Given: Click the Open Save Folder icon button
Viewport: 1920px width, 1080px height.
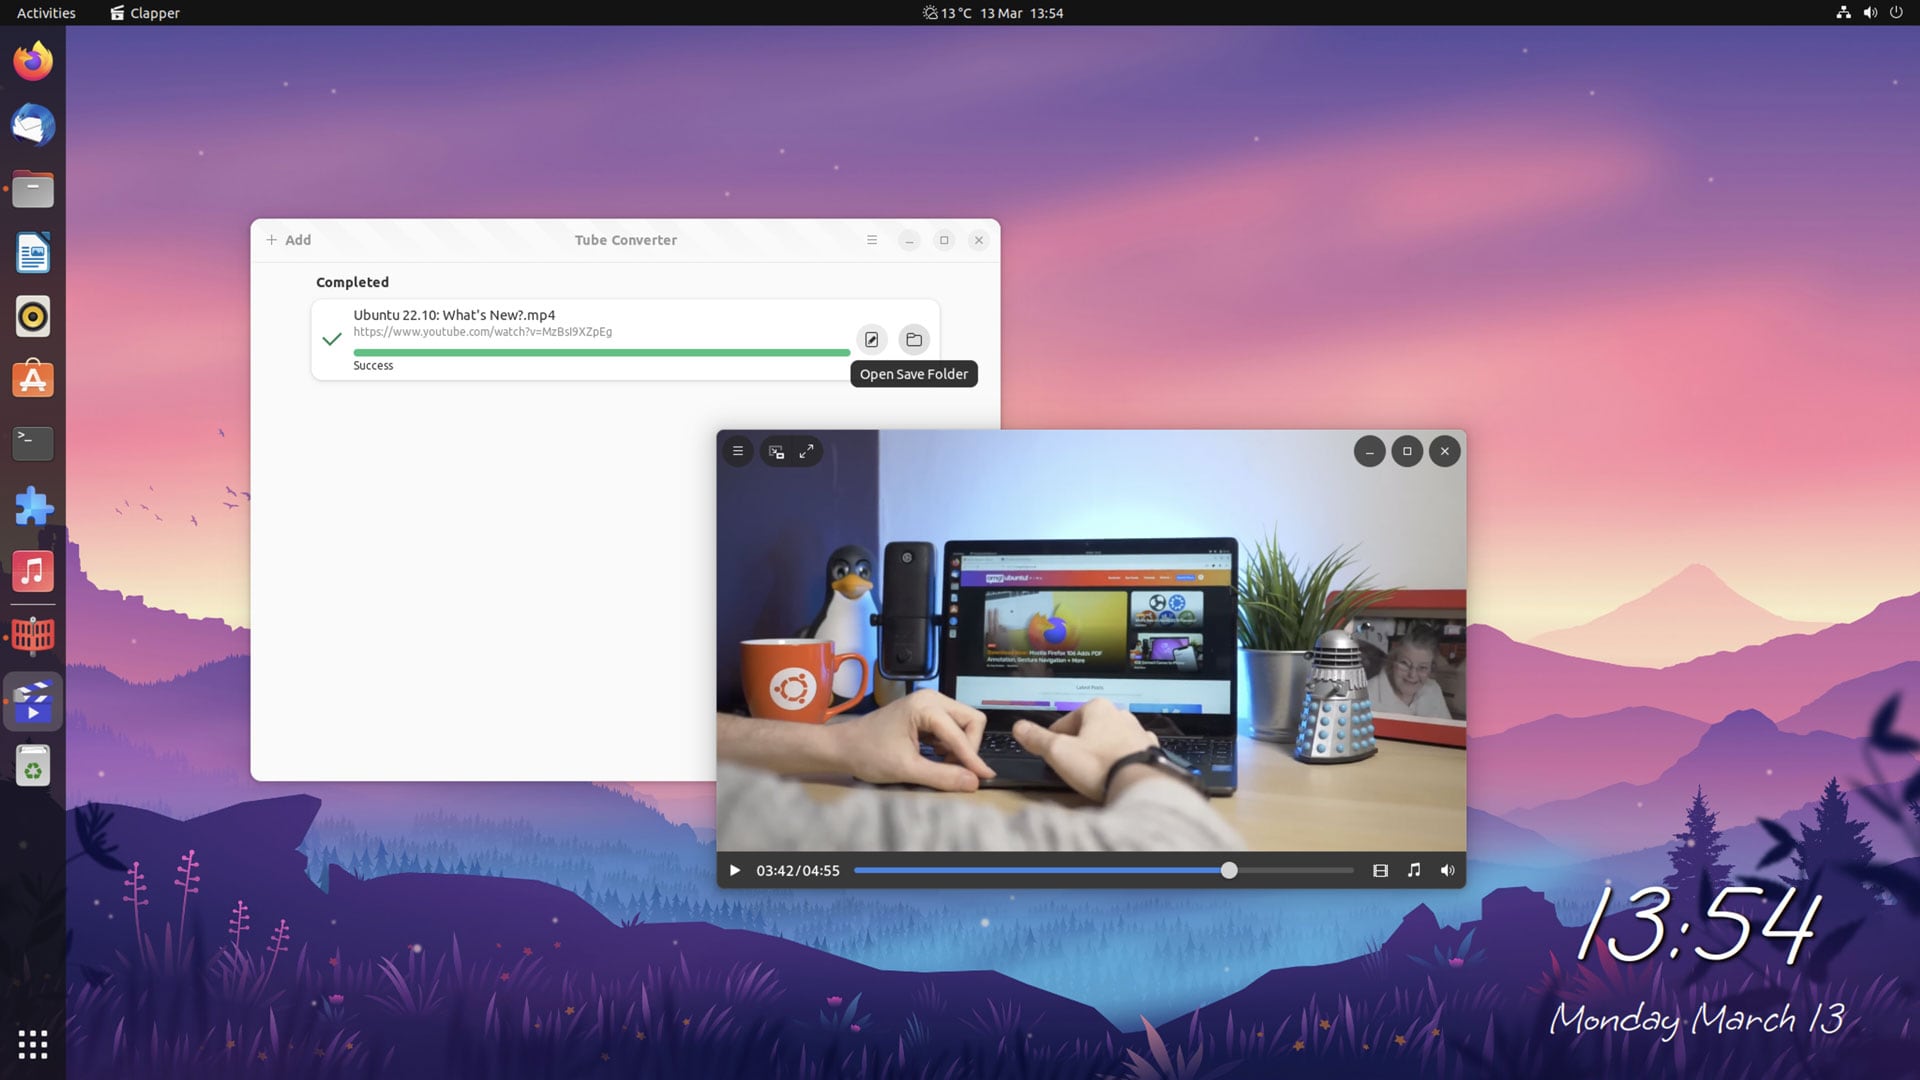Looking at the screenshot, I should 913,340.
